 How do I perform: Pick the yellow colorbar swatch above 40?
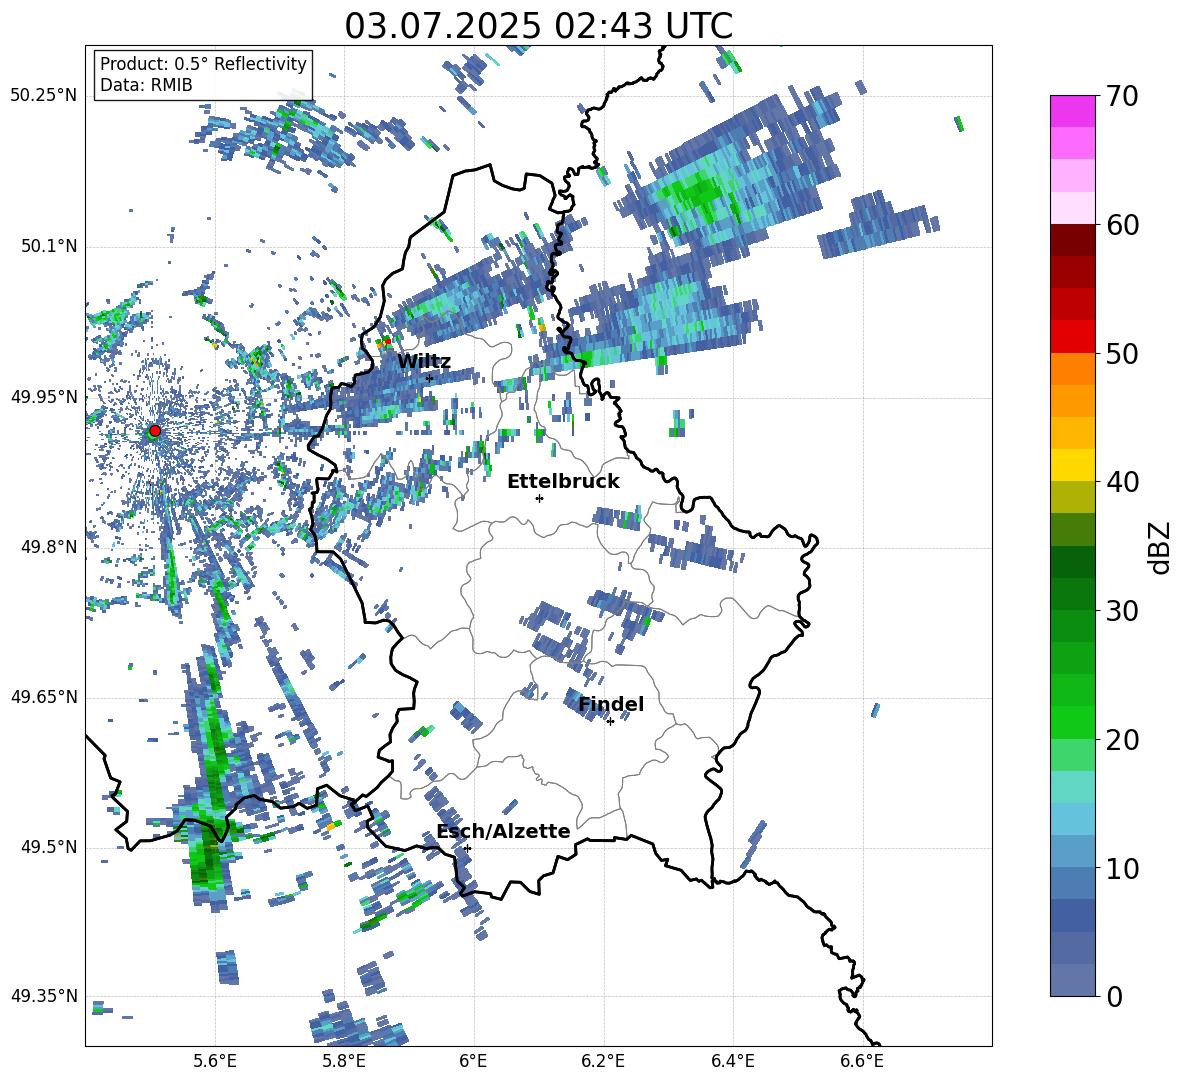pyautogui.click(x=1072, y=465)
